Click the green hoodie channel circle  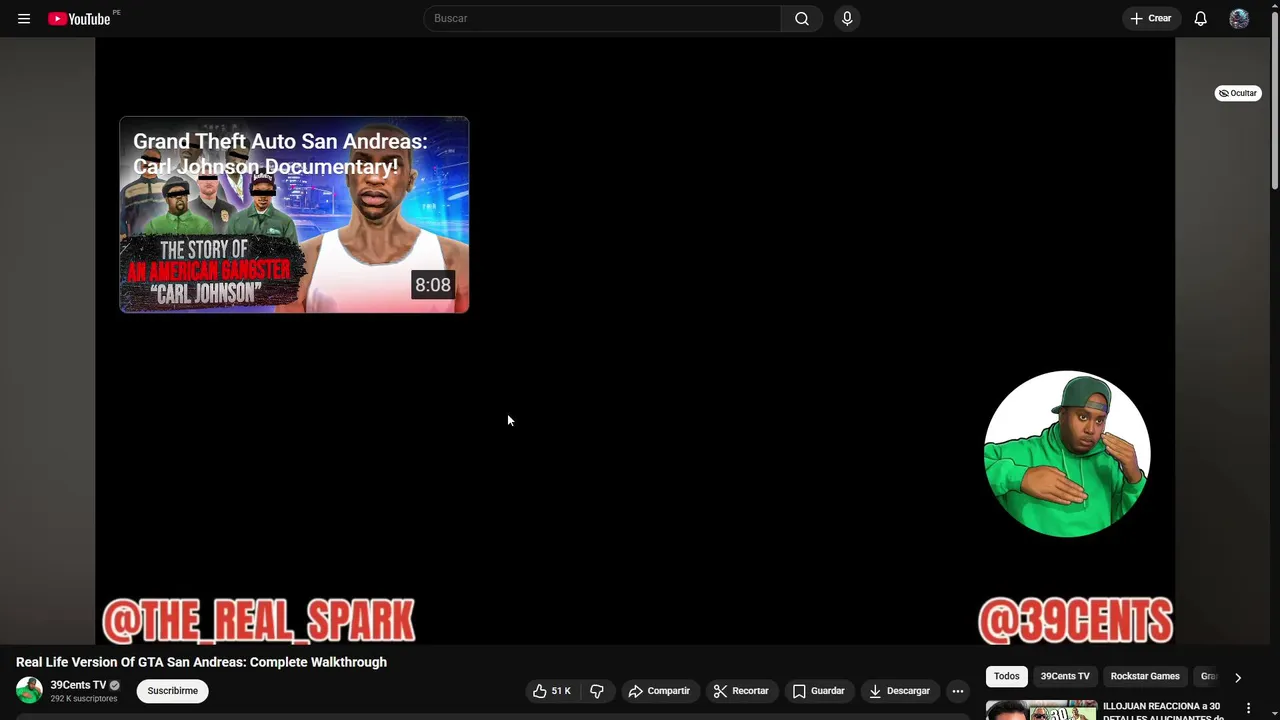point(1067,454)
